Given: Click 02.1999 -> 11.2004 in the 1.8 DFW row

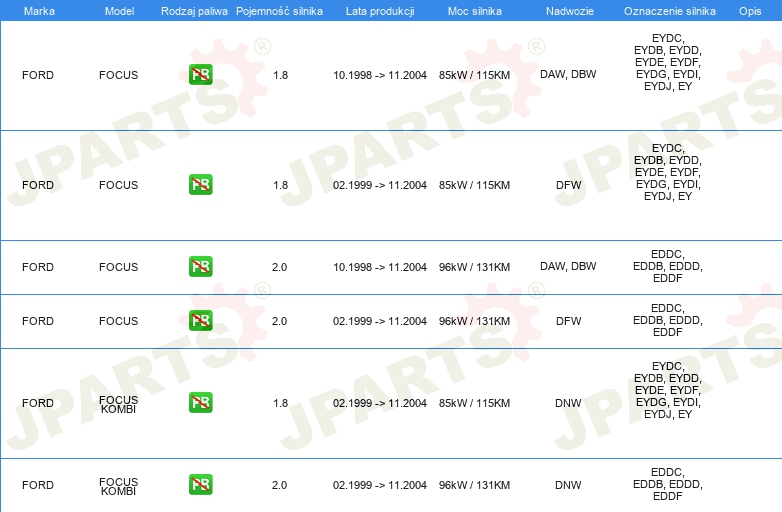Looking at the screenshot, I should click(380, 185).
